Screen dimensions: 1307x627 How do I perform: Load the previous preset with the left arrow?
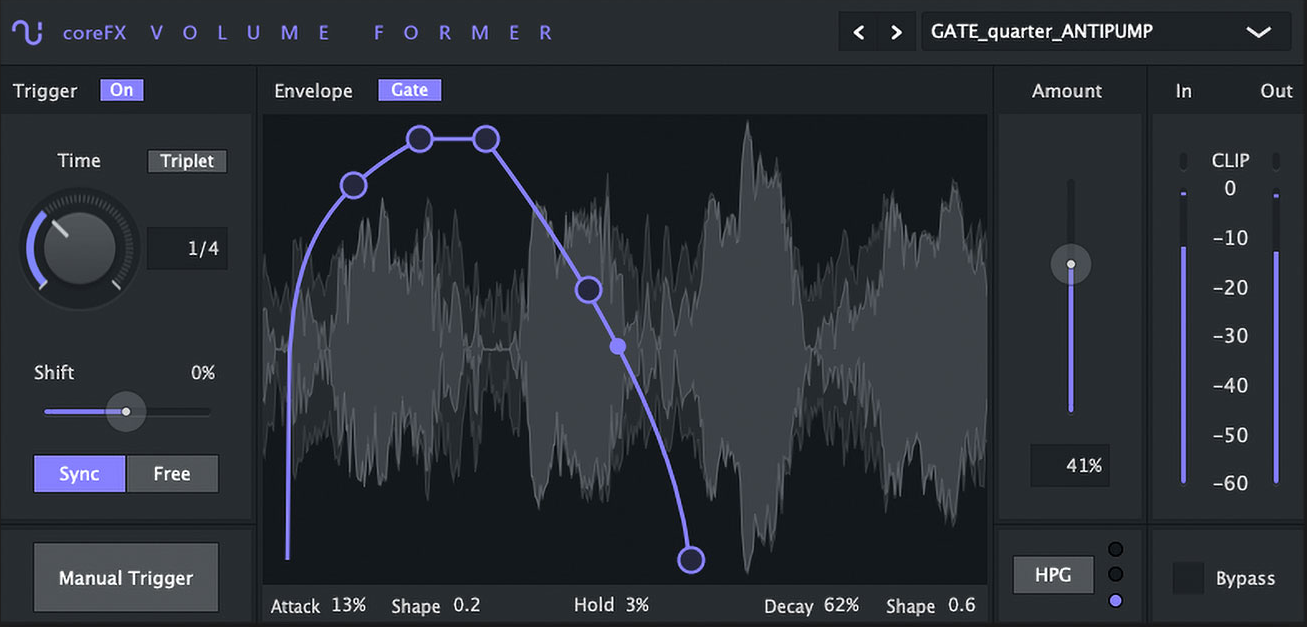point(858,31)
